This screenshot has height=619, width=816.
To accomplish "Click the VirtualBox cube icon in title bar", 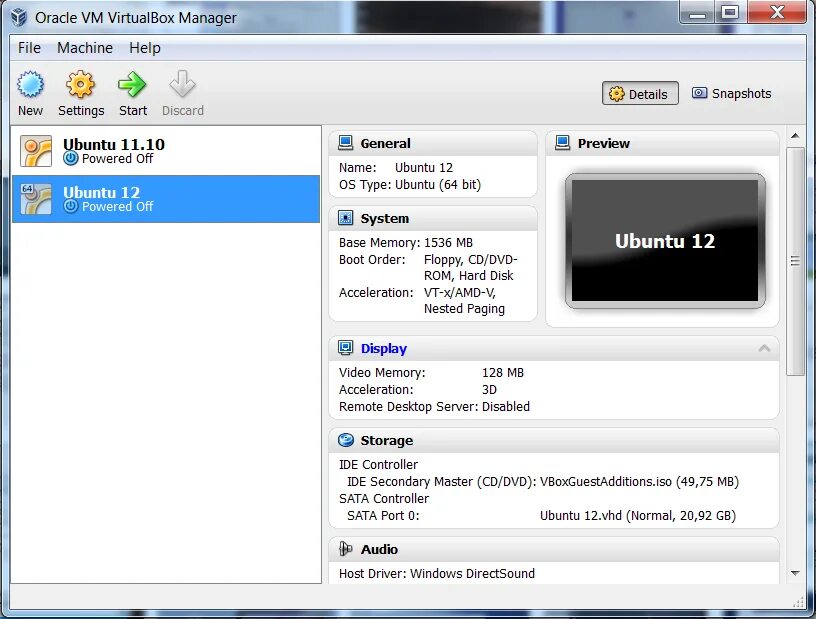I will pos(19,17).
